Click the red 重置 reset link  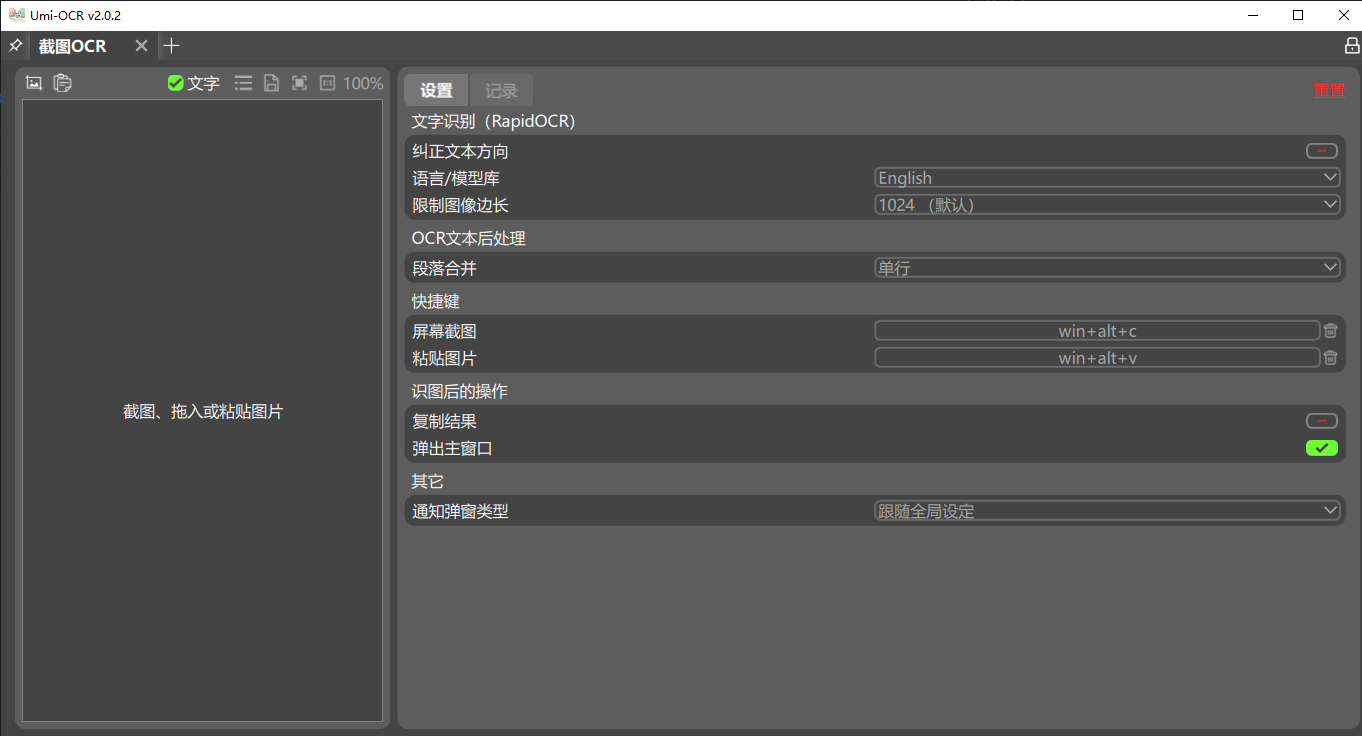pos(1329,91)
